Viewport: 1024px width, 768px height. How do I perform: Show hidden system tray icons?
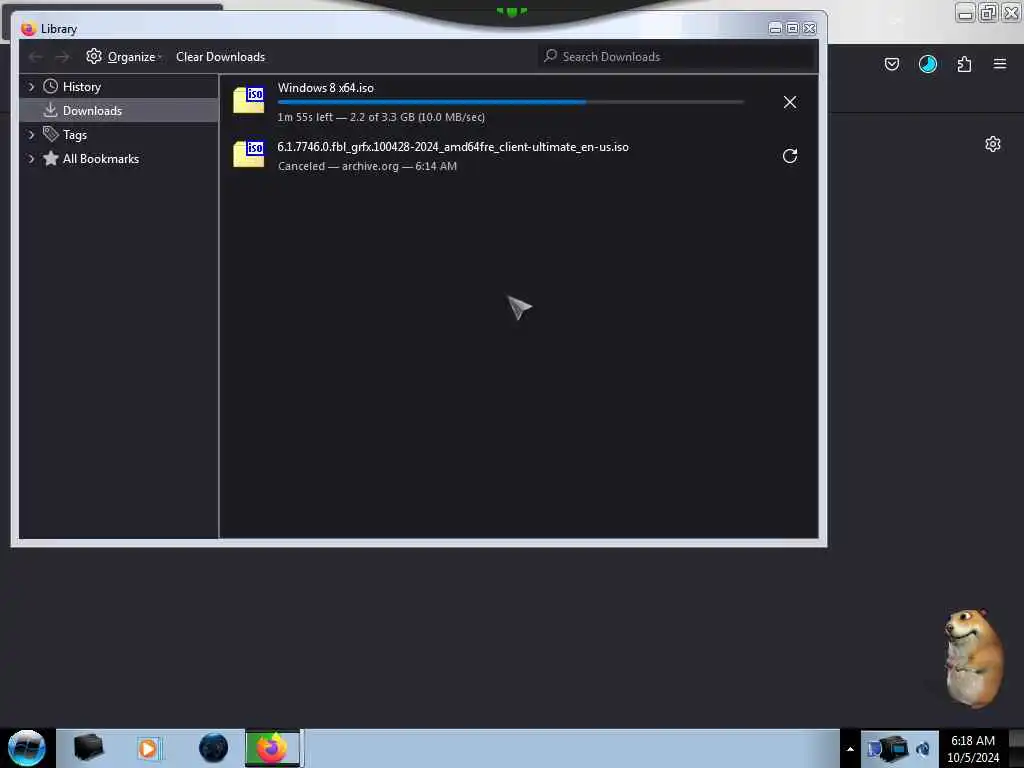(x=850, y=749)
